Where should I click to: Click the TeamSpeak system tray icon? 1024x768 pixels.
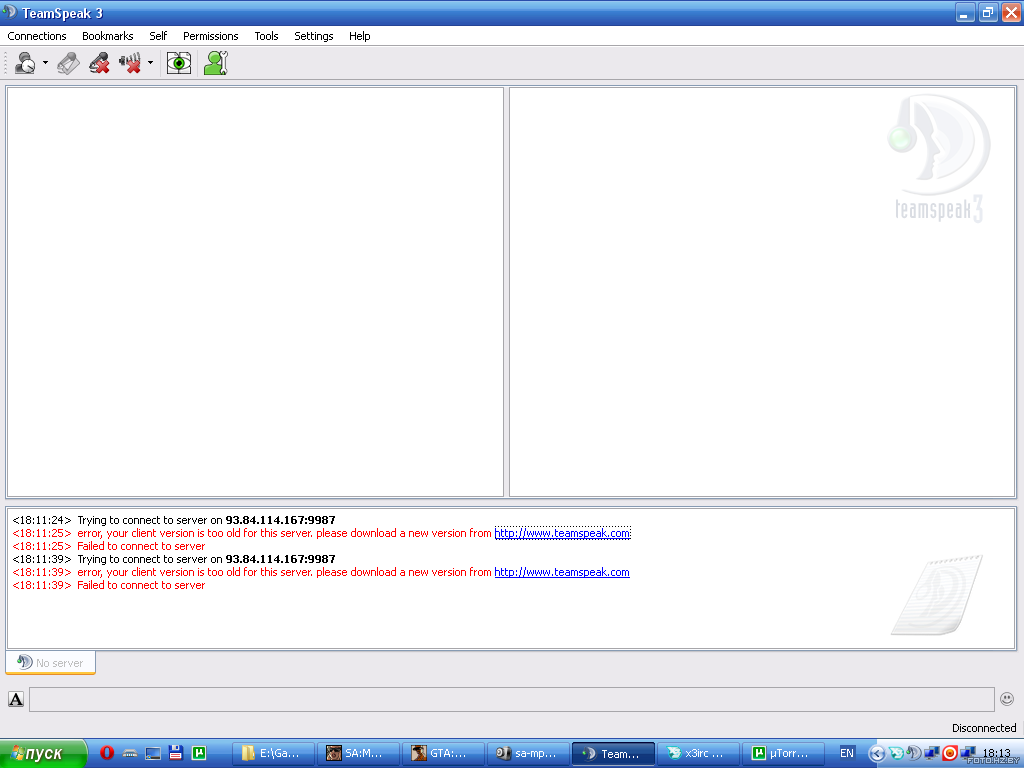914,753
